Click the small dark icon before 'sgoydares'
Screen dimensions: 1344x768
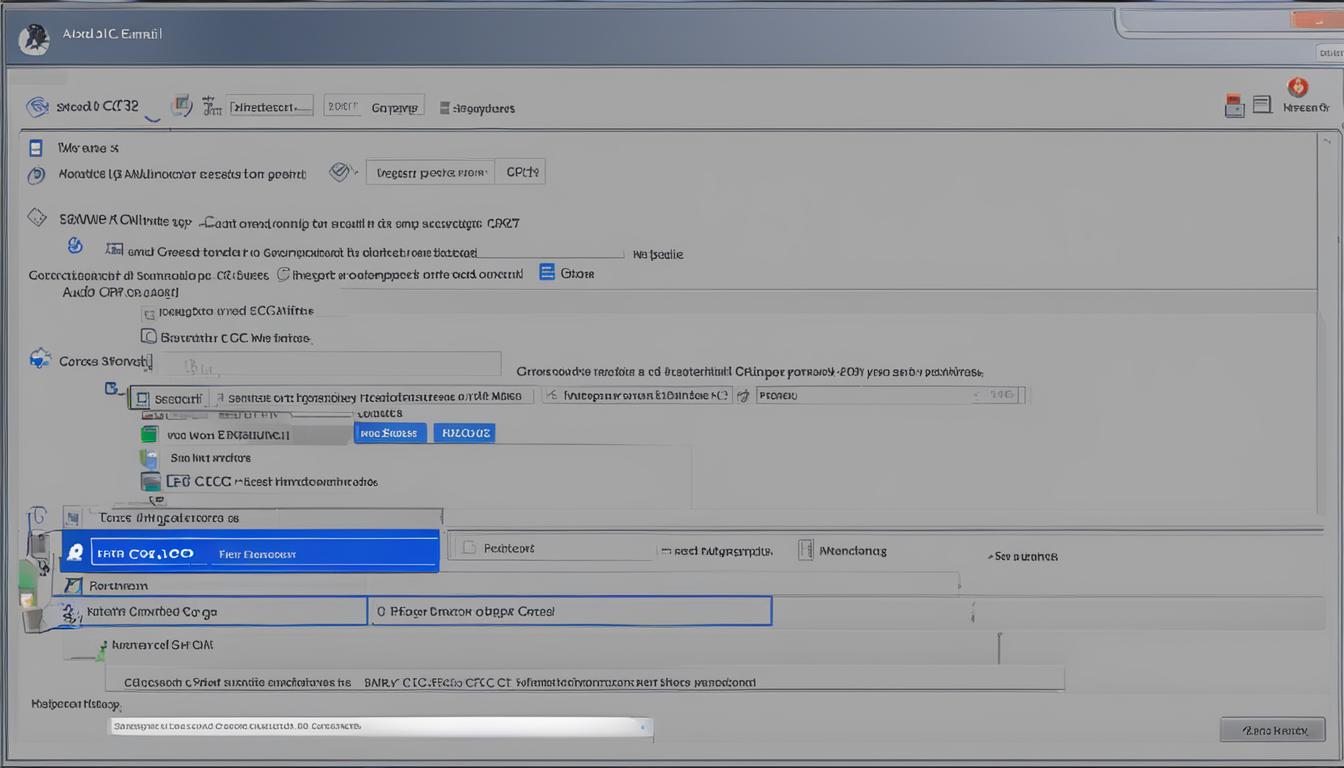[x=445, y=107]
